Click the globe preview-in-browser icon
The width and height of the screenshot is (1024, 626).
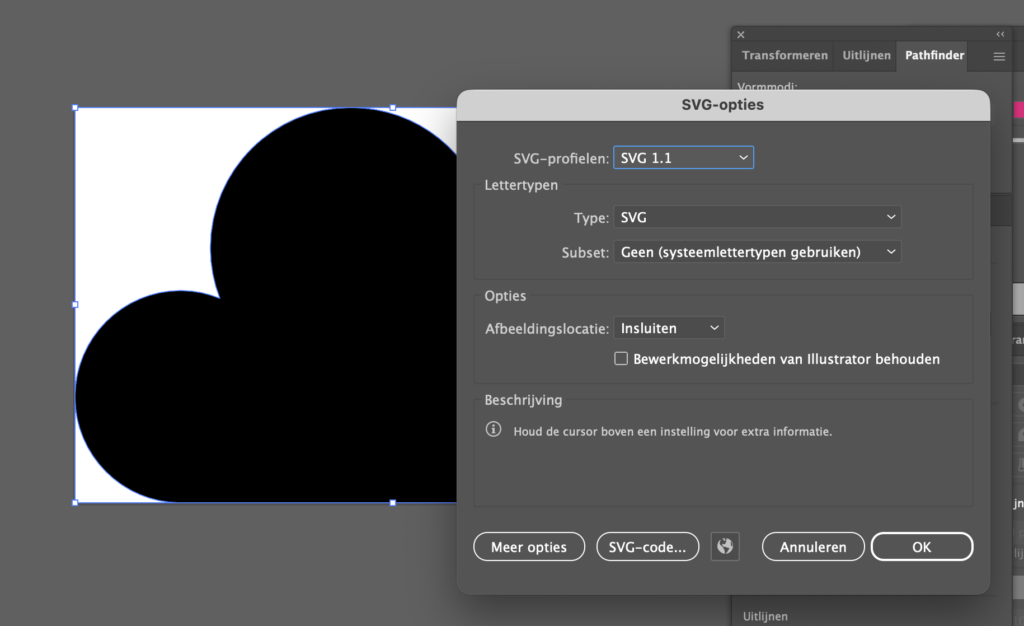click(x=725, y=546)
